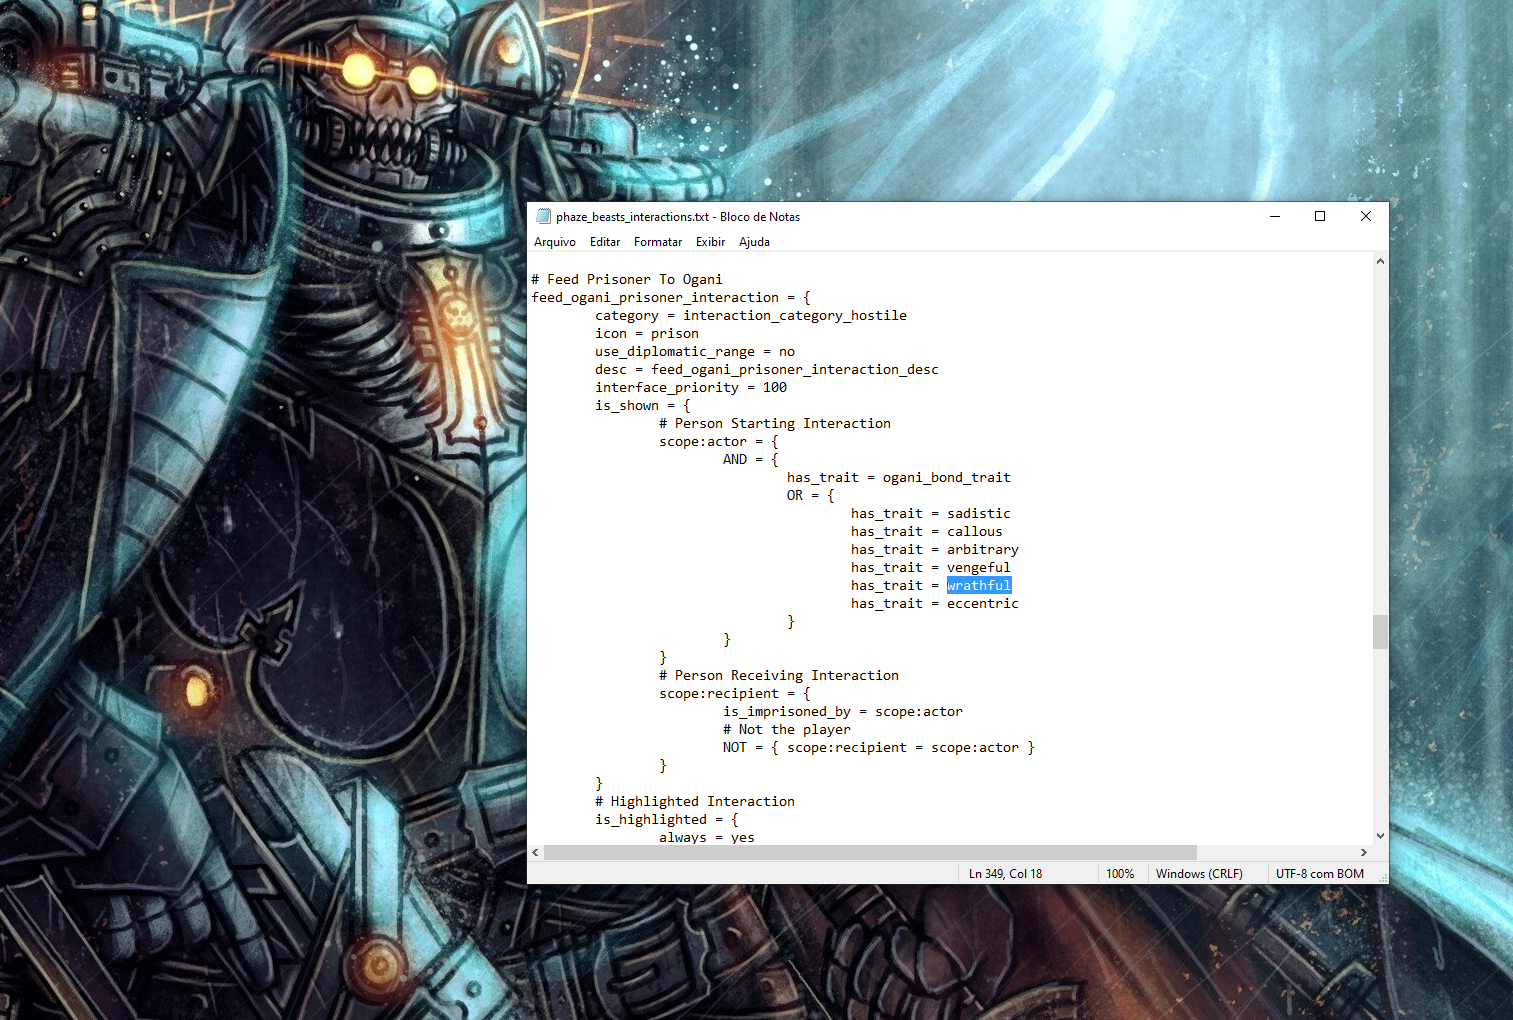Click 'UTF-8 com BOM' in status bar
This screenshot has height=1020, width=1513.
[x=1320, y=874]
